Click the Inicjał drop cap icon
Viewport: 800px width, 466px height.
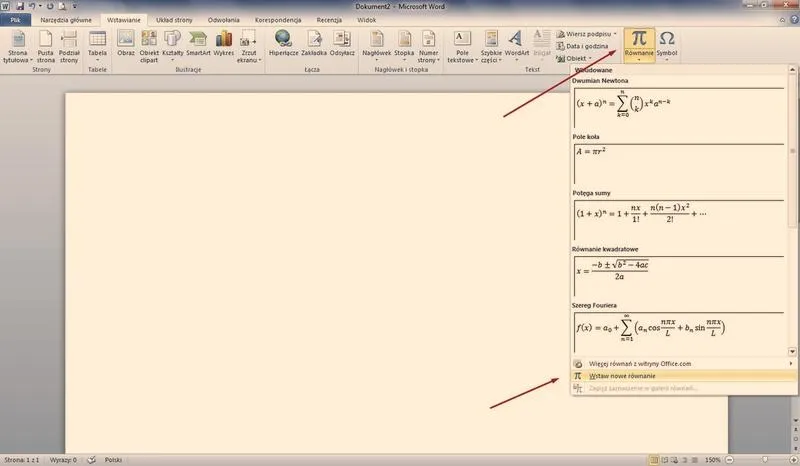pyautogui.click(x=541, y=43)
